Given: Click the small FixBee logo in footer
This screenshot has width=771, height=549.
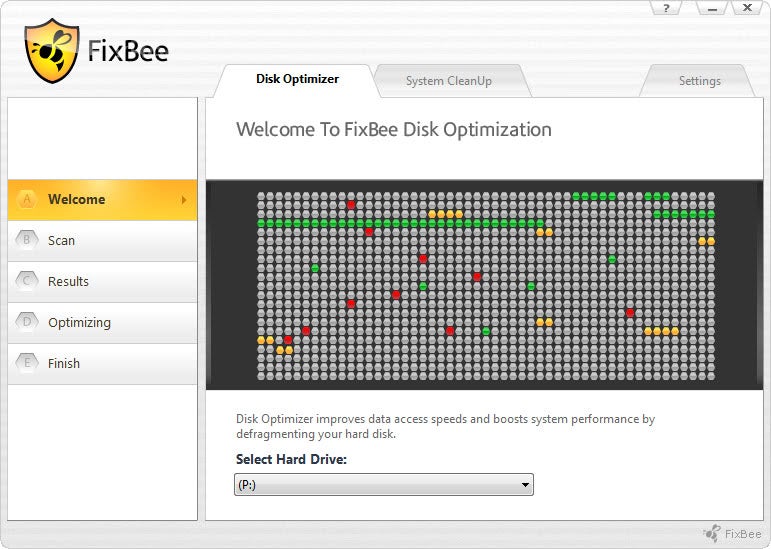Looking at the screenshot, I should 712,533.
